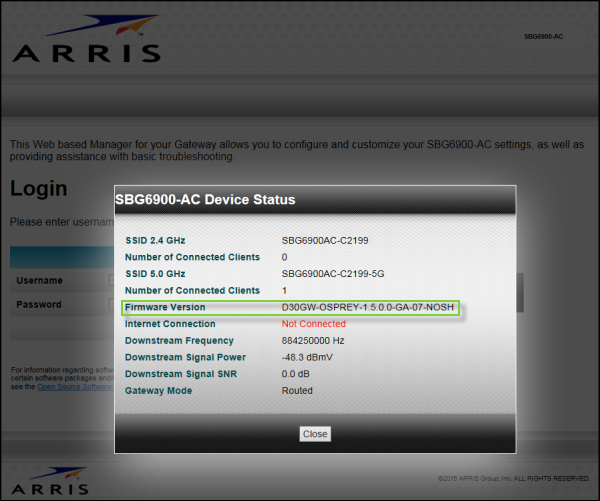
Task: Click the scrollbar beside the status dialog
Action: tap(519, 290)
